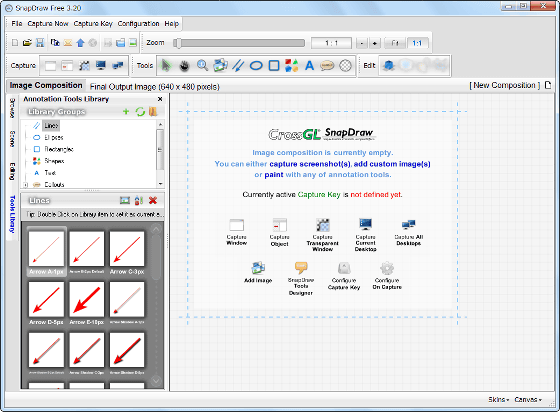Click the Fit zoom button

pyautogui.click(x=394, y=43)
